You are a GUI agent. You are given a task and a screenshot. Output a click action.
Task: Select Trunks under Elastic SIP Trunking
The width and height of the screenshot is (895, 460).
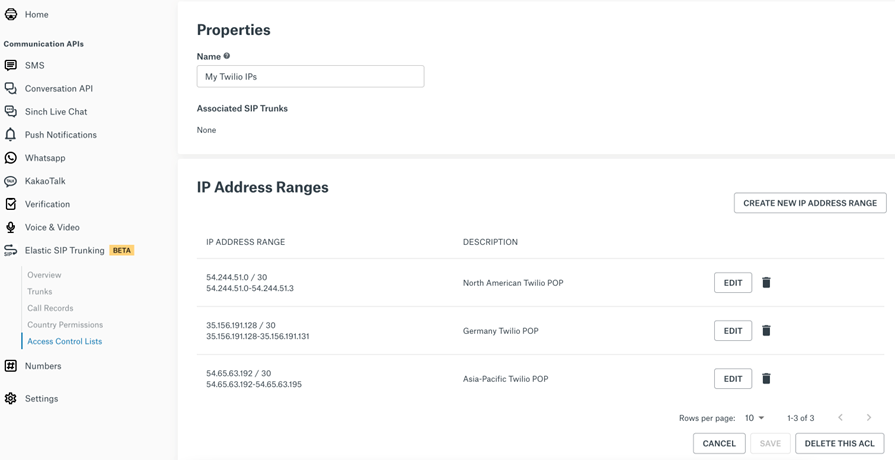pyautogui.click(x=40, y=292)
